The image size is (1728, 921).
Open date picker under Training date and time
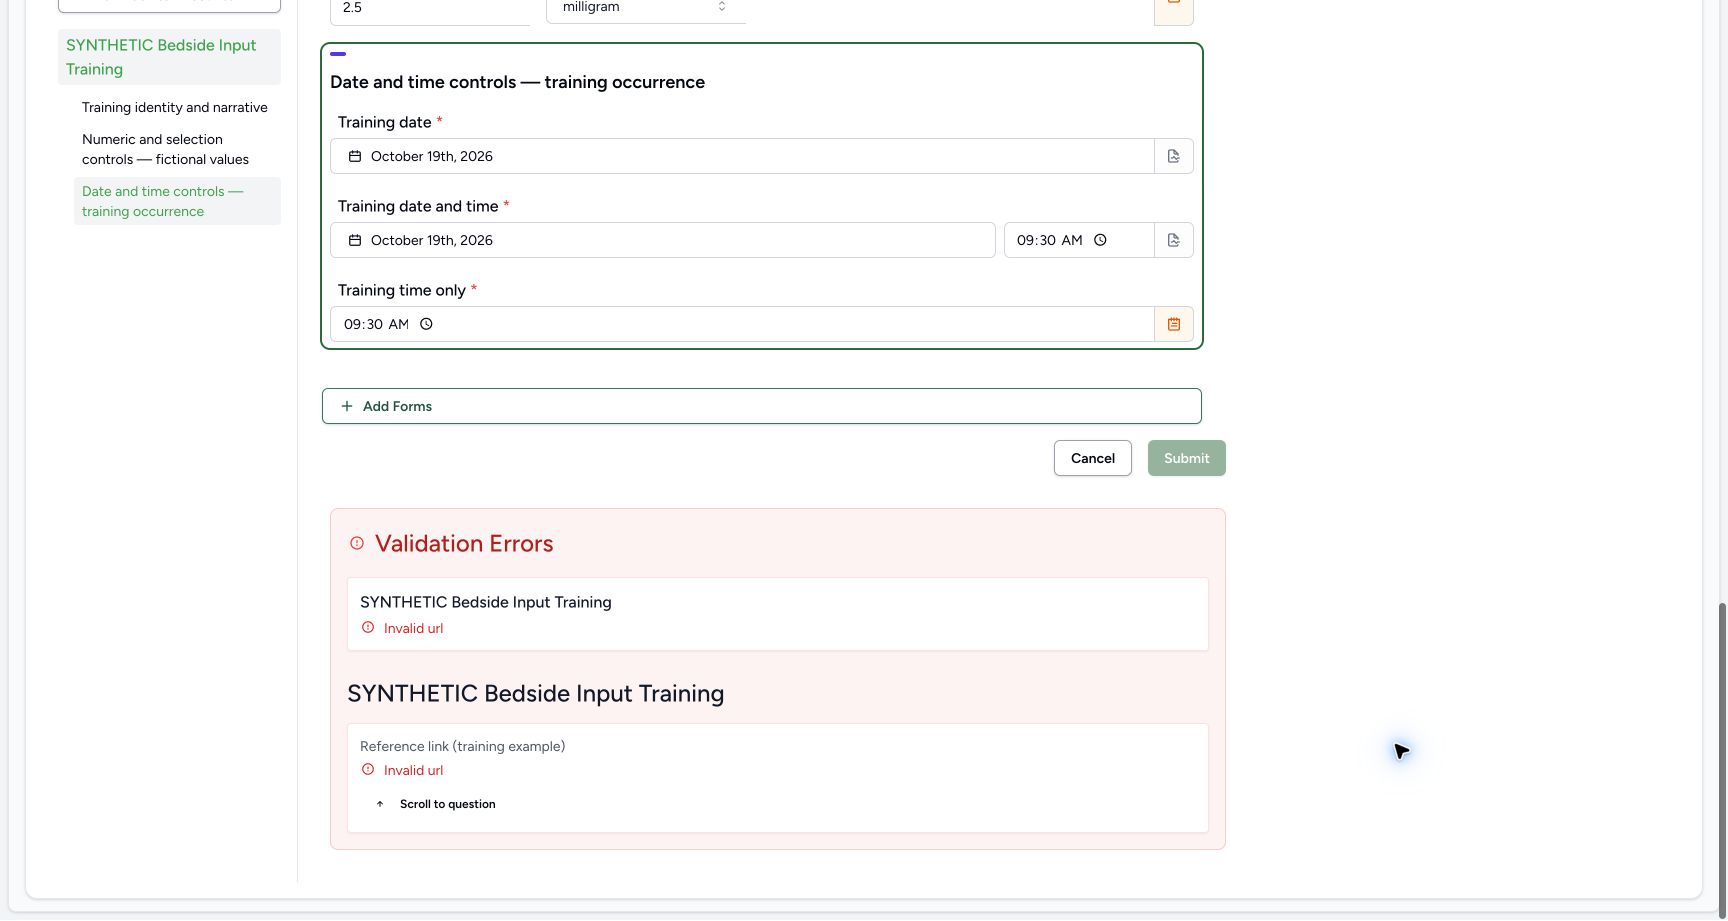[663, 240]
